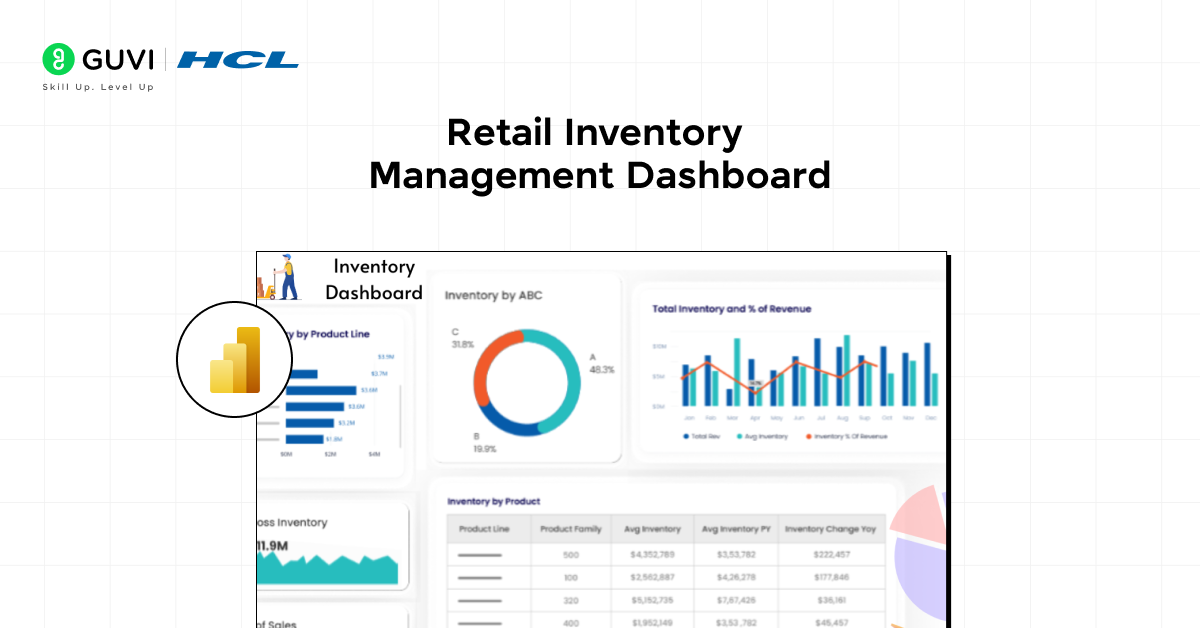Click the 'Inventory by ABC' chart title
Image resolution: width=1200 pixels, height=628 pixels.
[x=493, y=296]
